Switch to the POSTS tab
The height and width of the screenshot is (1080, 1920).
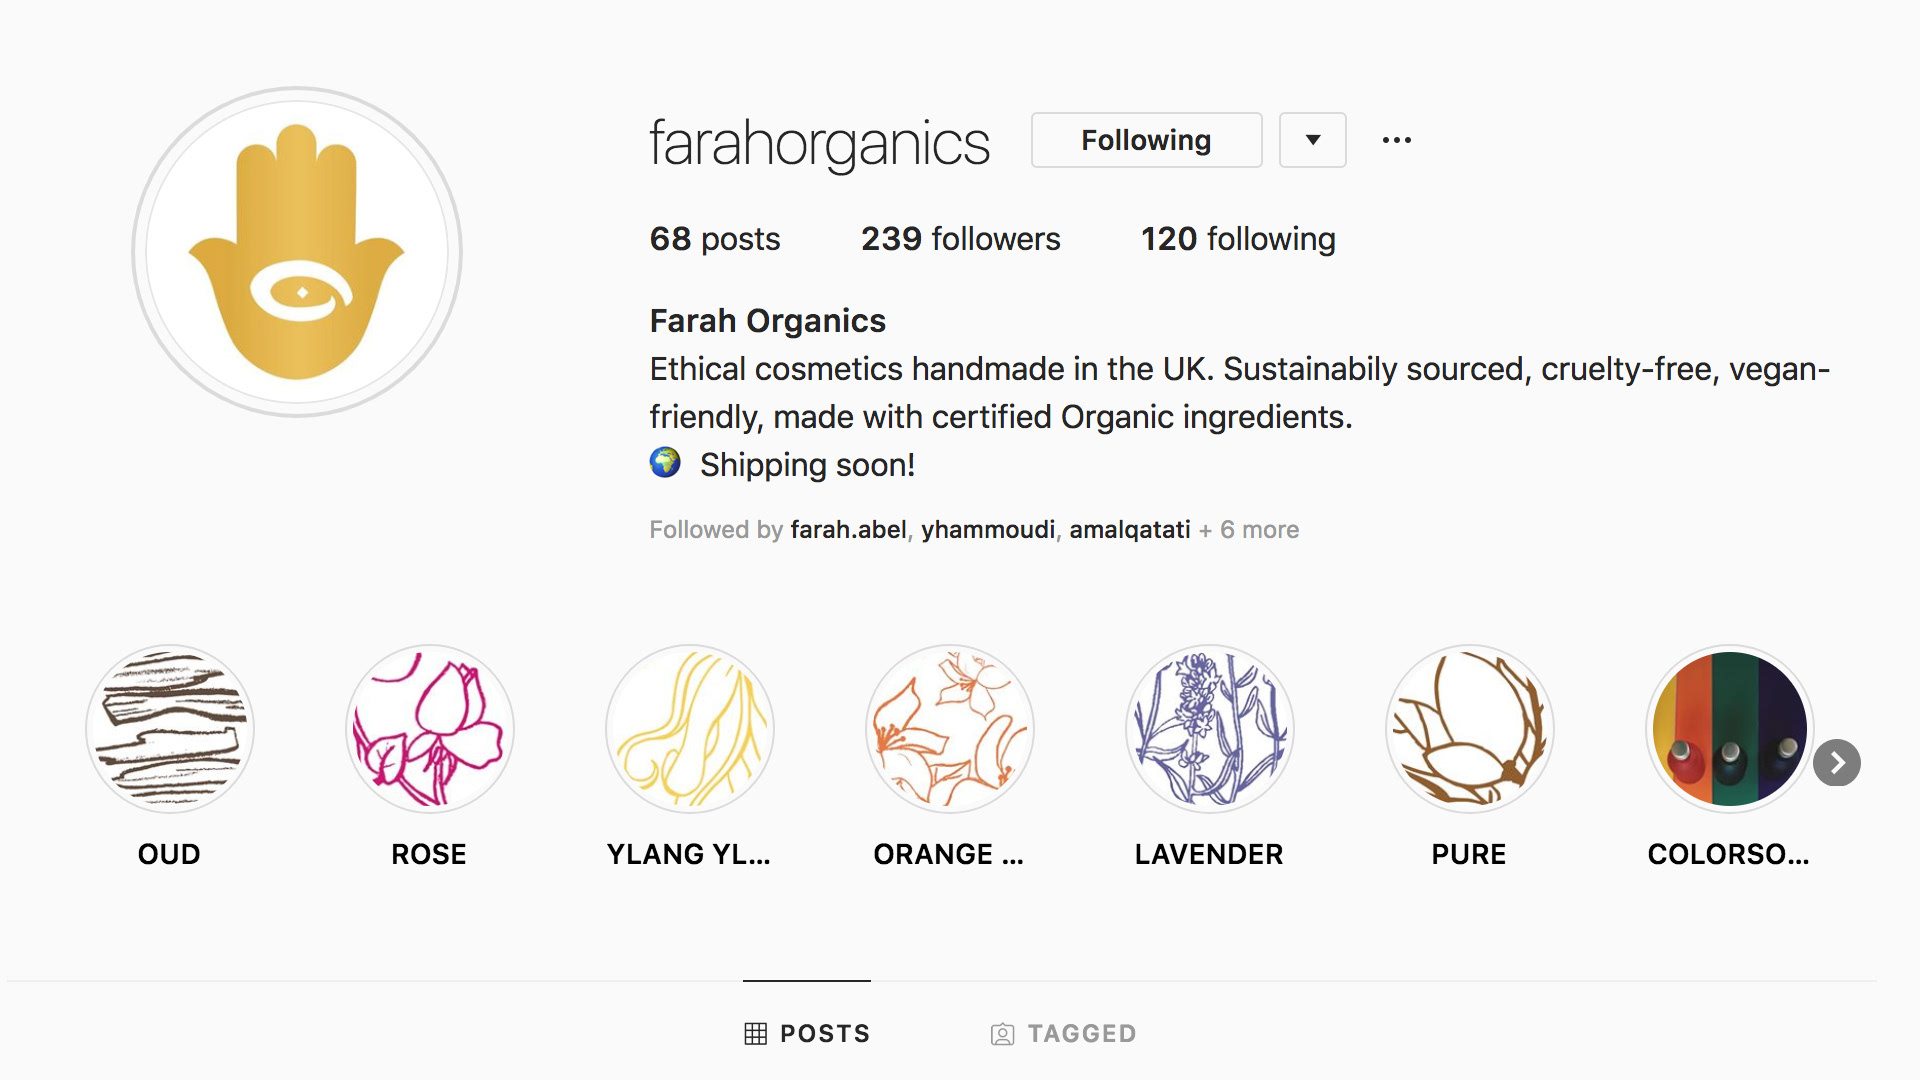807,1033
